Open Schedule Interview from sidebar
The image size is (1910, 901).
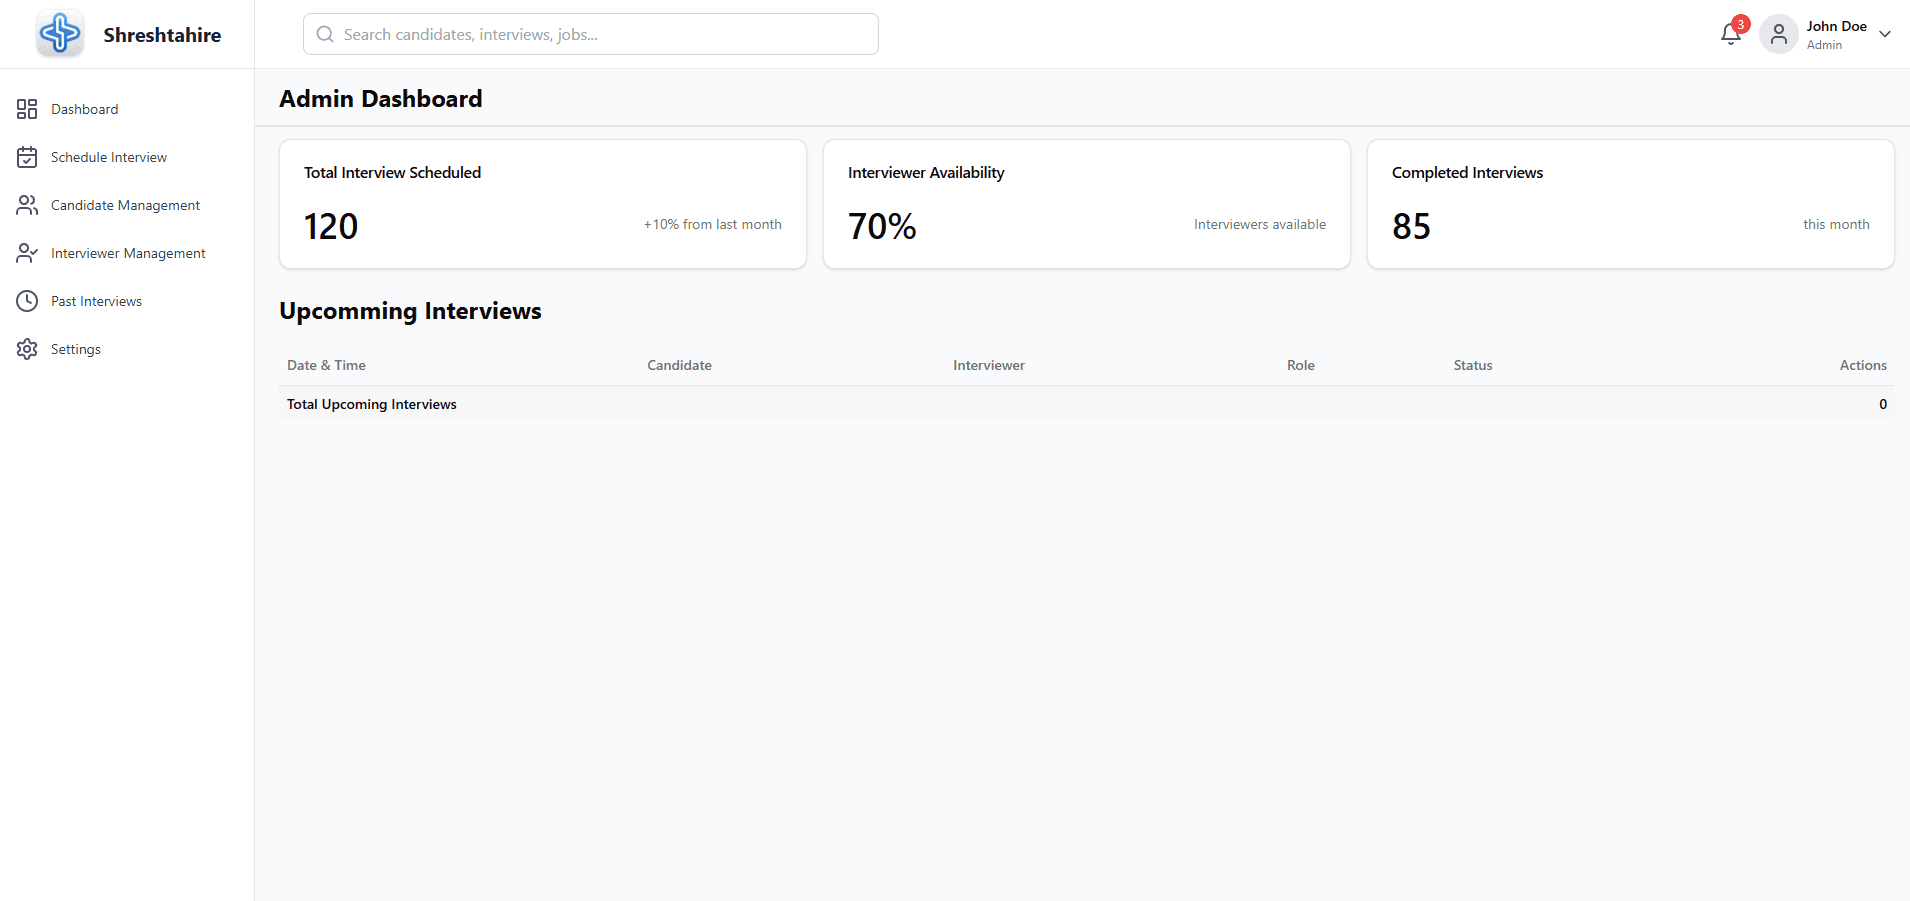(x=108, y=157)
